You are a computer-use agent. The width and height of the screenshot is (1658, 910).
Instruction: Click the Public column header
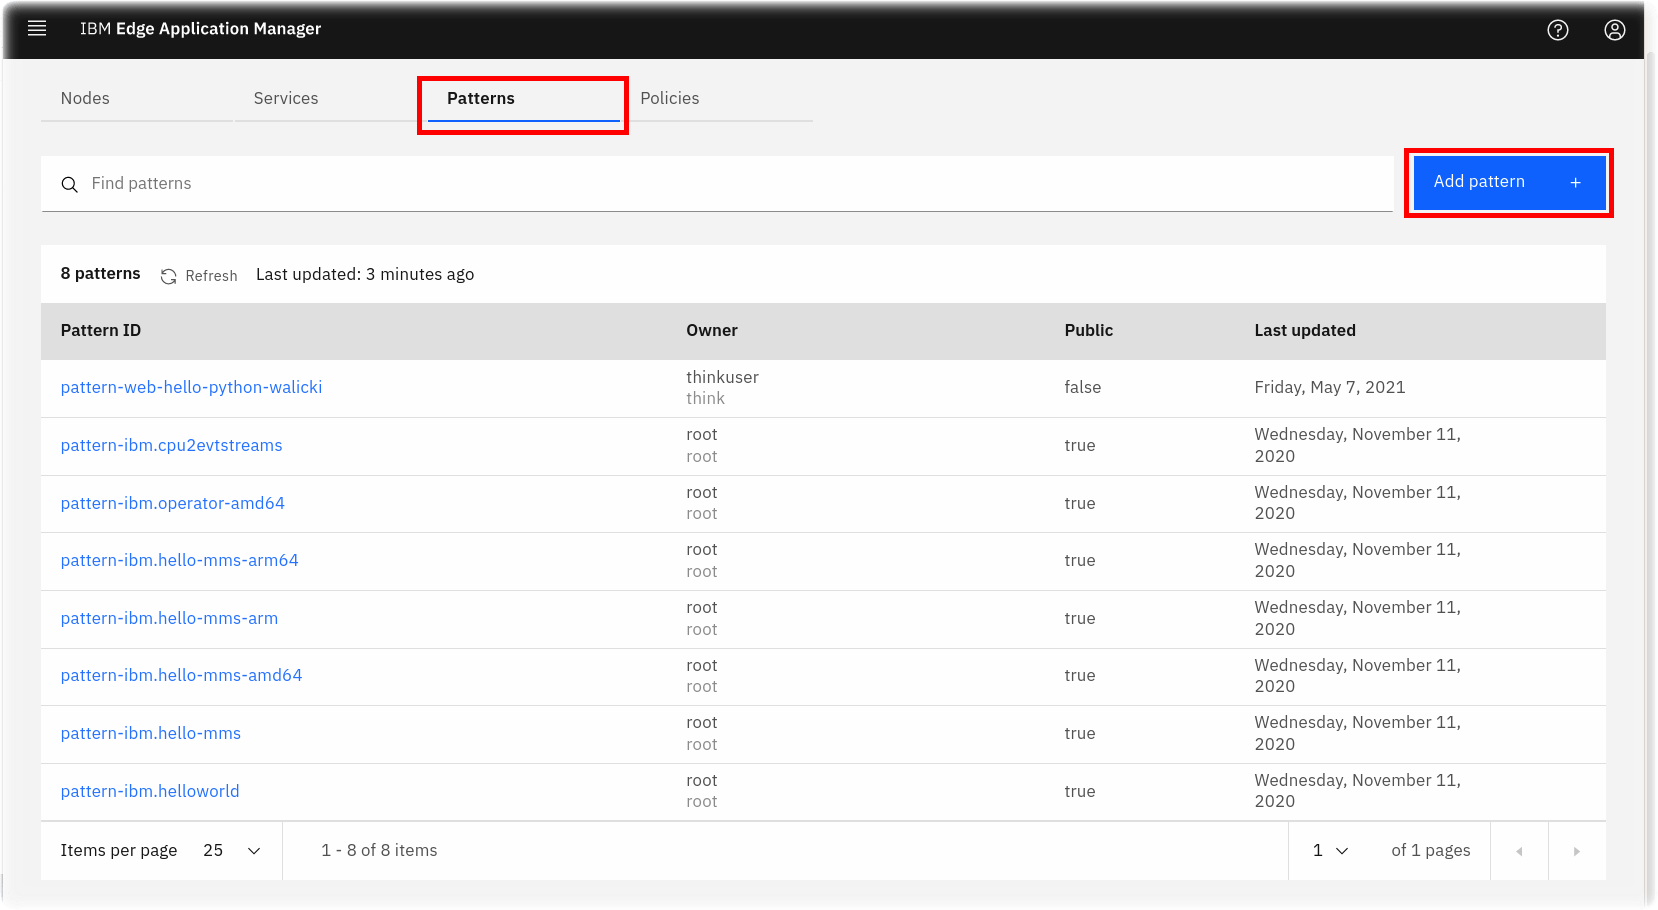click(1089, 331)
